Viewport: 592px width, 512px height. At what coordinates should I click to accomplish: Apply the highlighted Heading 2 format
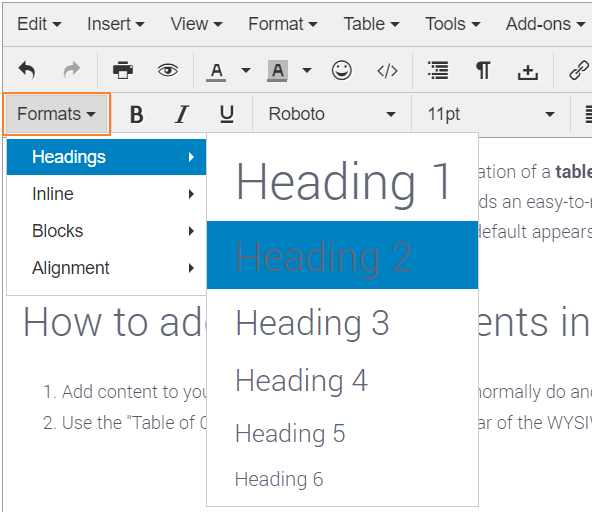[x=342, y=255]
